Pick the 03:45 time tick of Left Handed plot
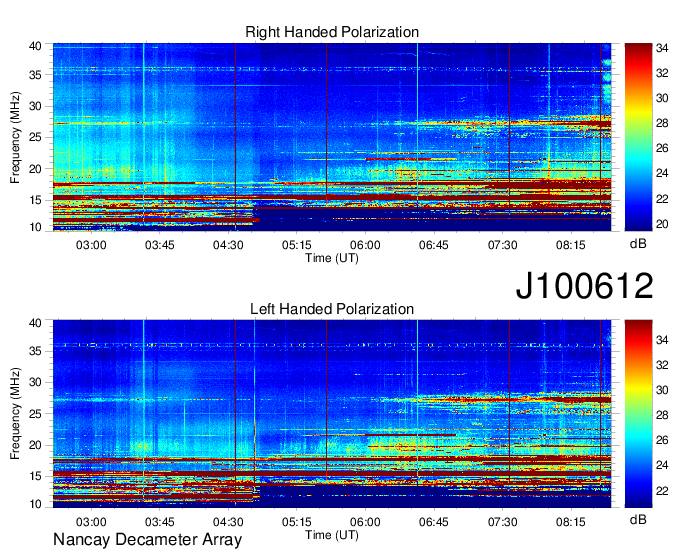The height and width of the screenshot is (552, 680). [160, 522]
